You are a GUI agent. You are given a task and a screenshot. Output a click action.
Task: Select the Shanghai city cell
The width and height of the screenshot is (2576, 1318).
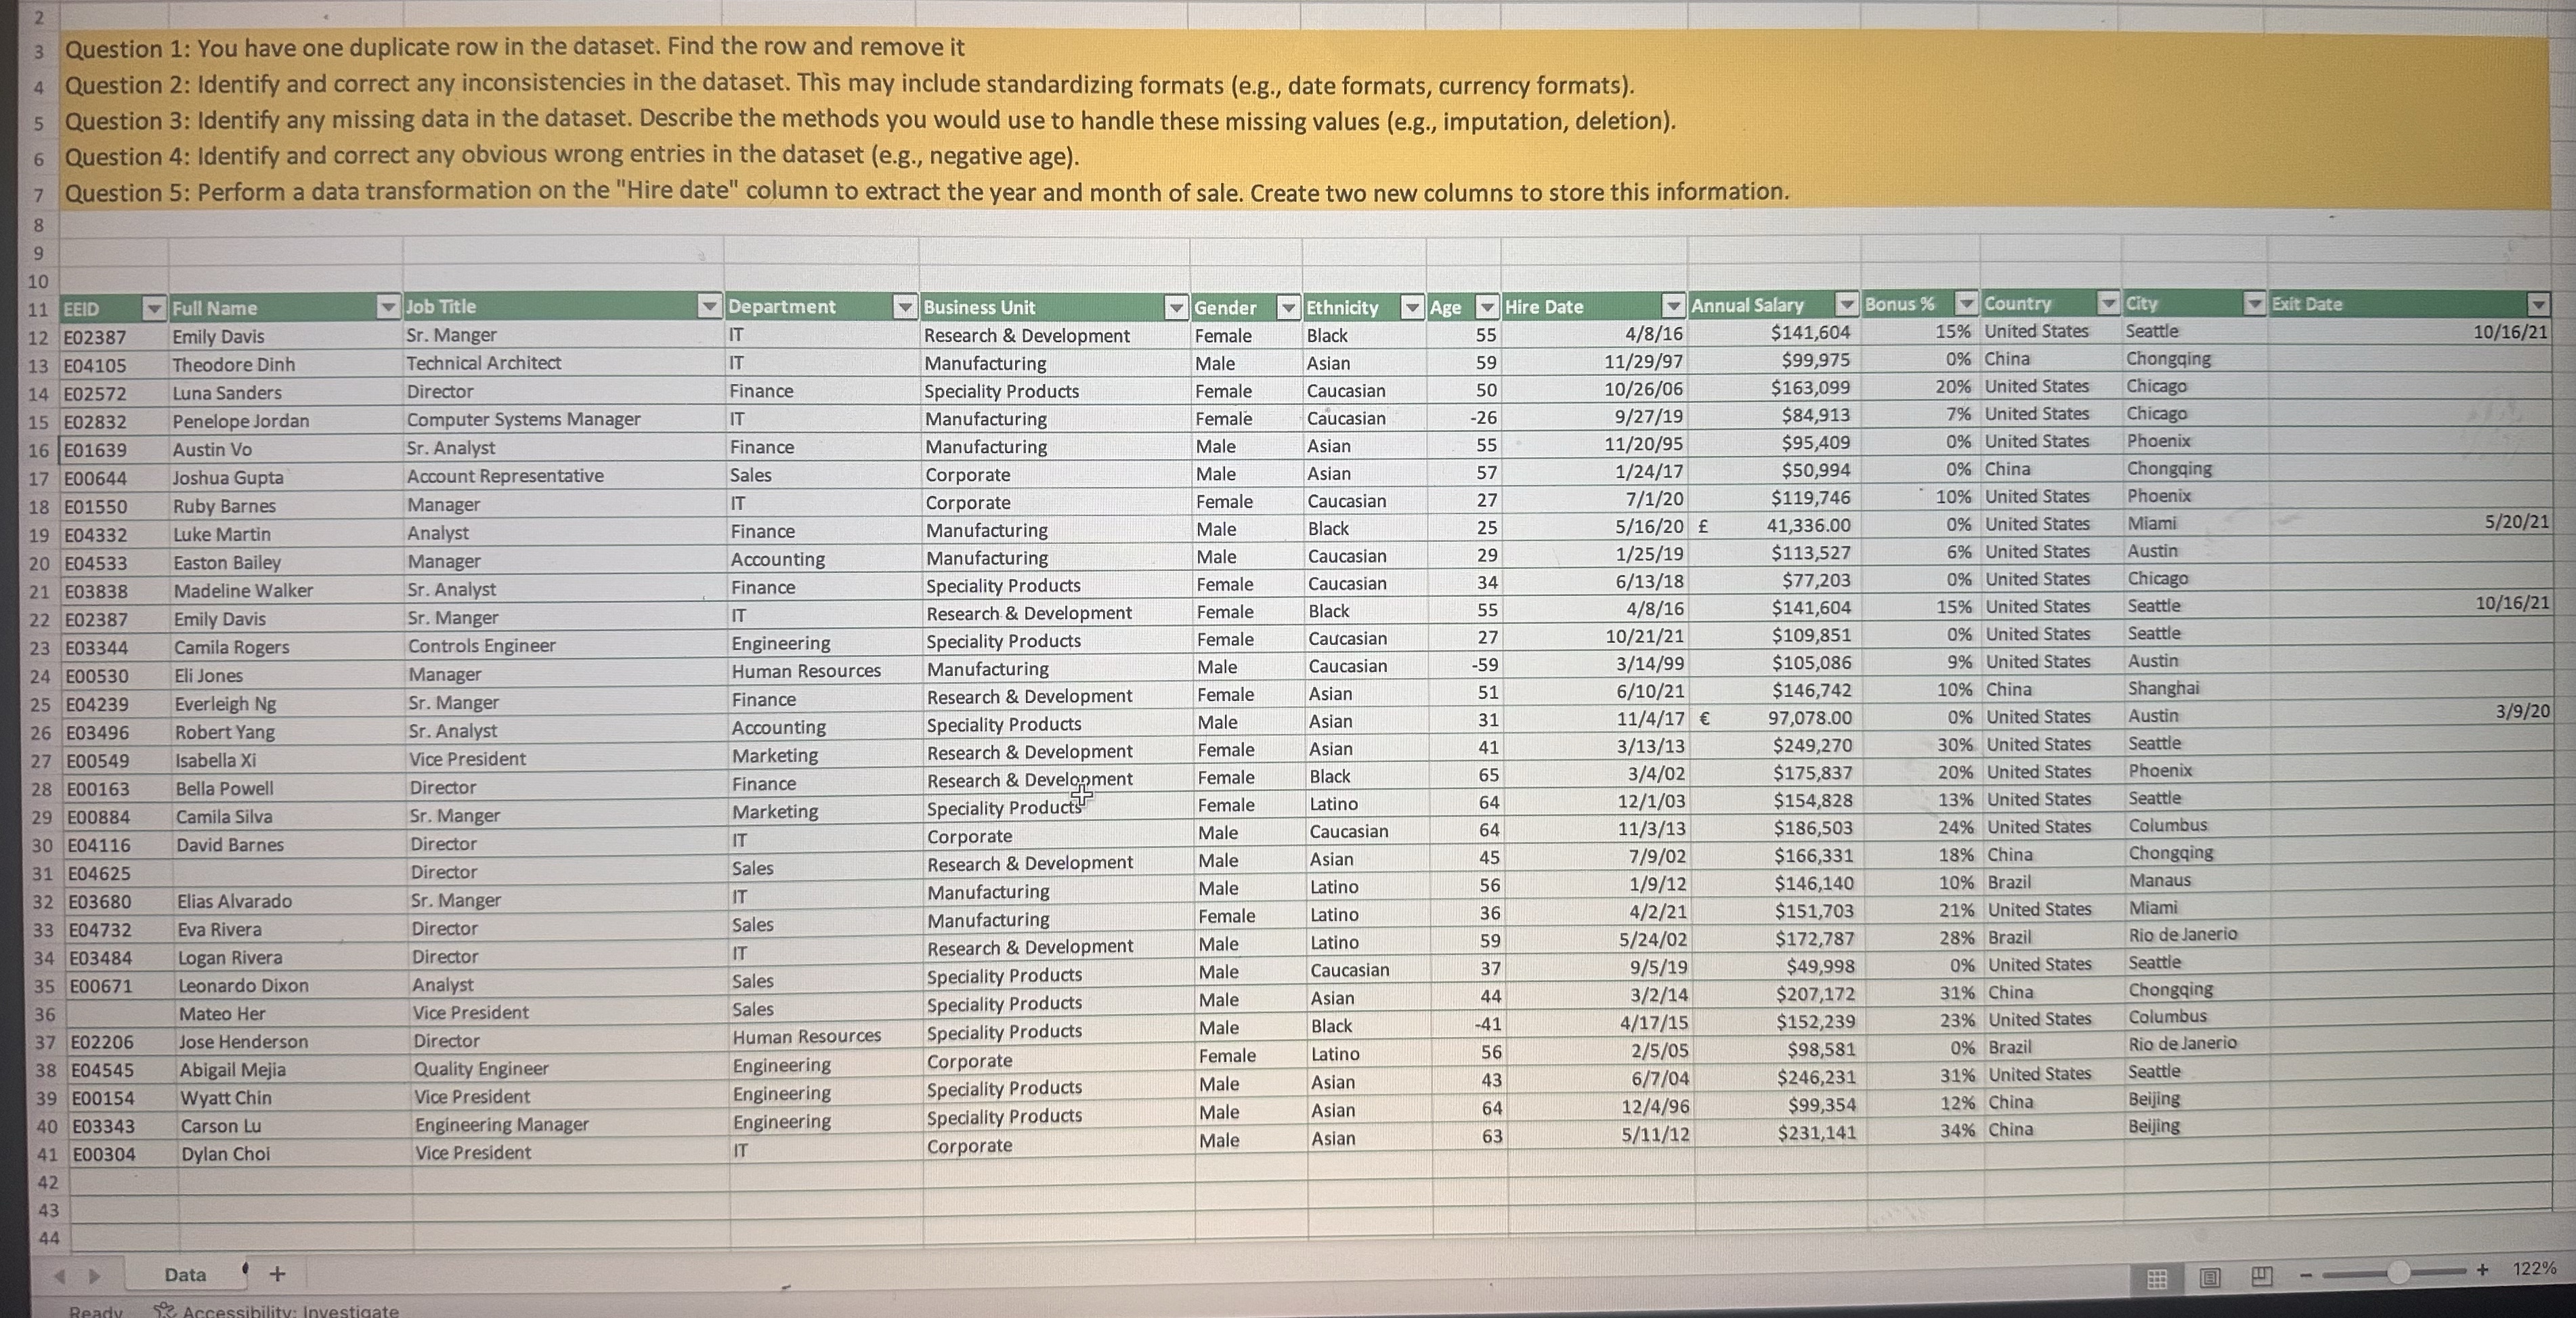(2195, 689)
